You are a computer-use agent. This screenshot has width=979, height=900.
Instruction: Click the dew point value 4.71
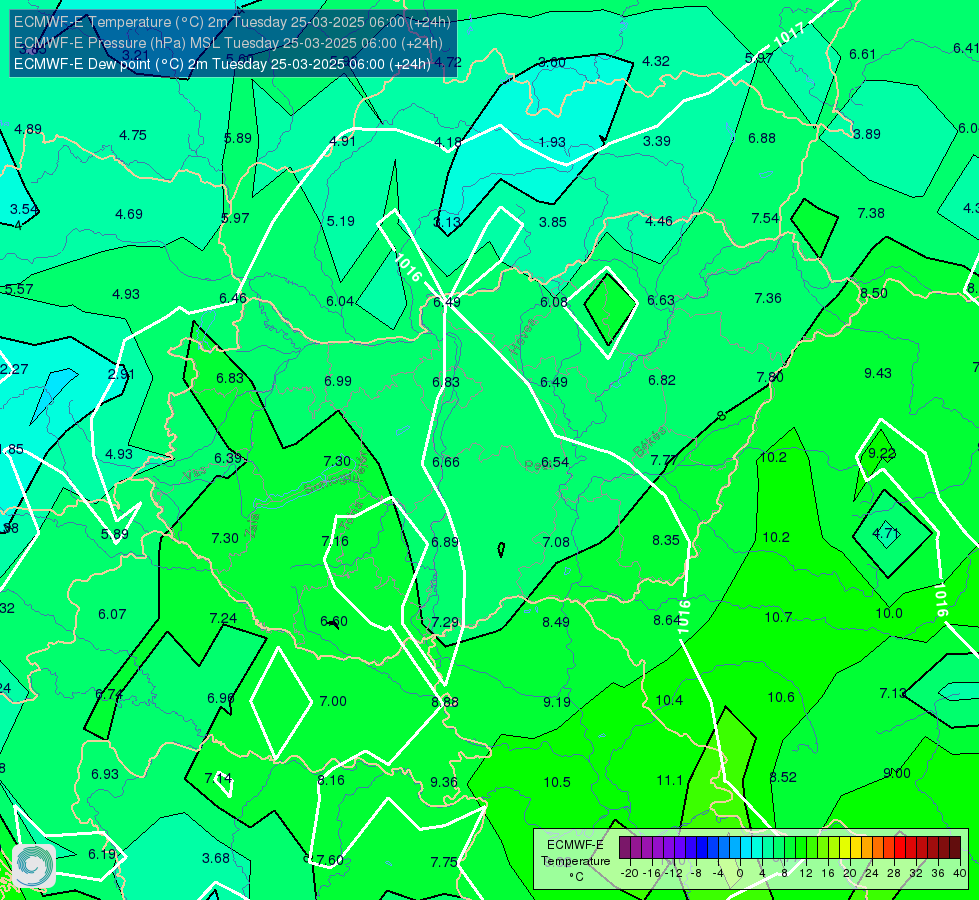(x=885, y=533)
